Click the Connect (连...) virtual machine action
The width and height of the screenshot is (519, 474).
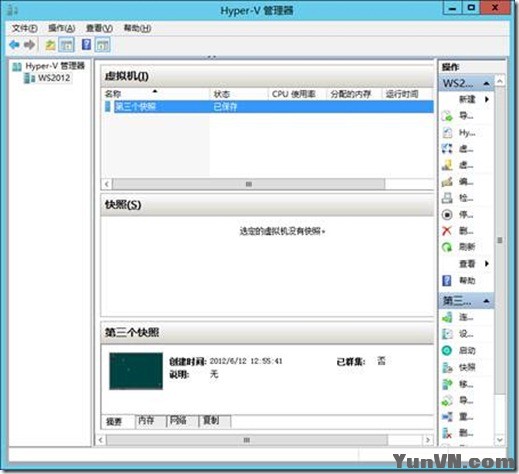coord(466,317)
